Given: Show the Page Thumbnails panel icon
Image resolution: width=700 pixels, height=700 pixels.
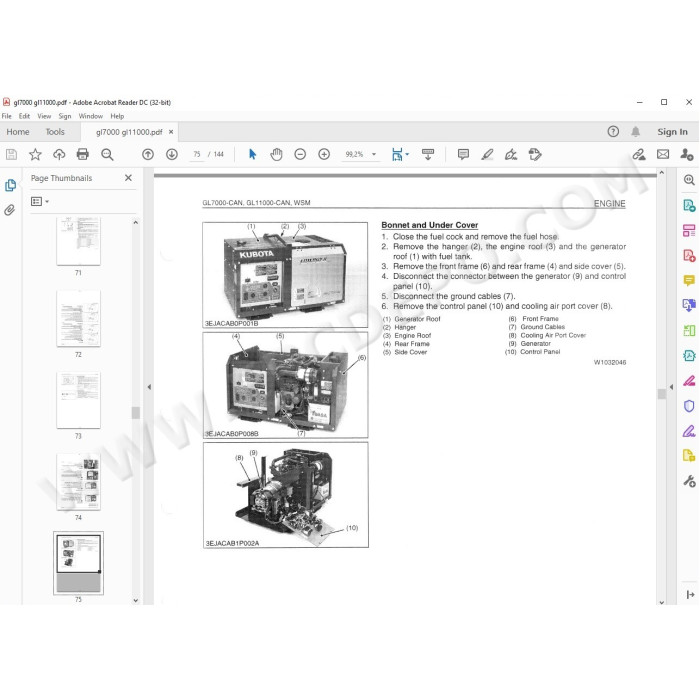Looking at the screenshot, I should (10, 185).
